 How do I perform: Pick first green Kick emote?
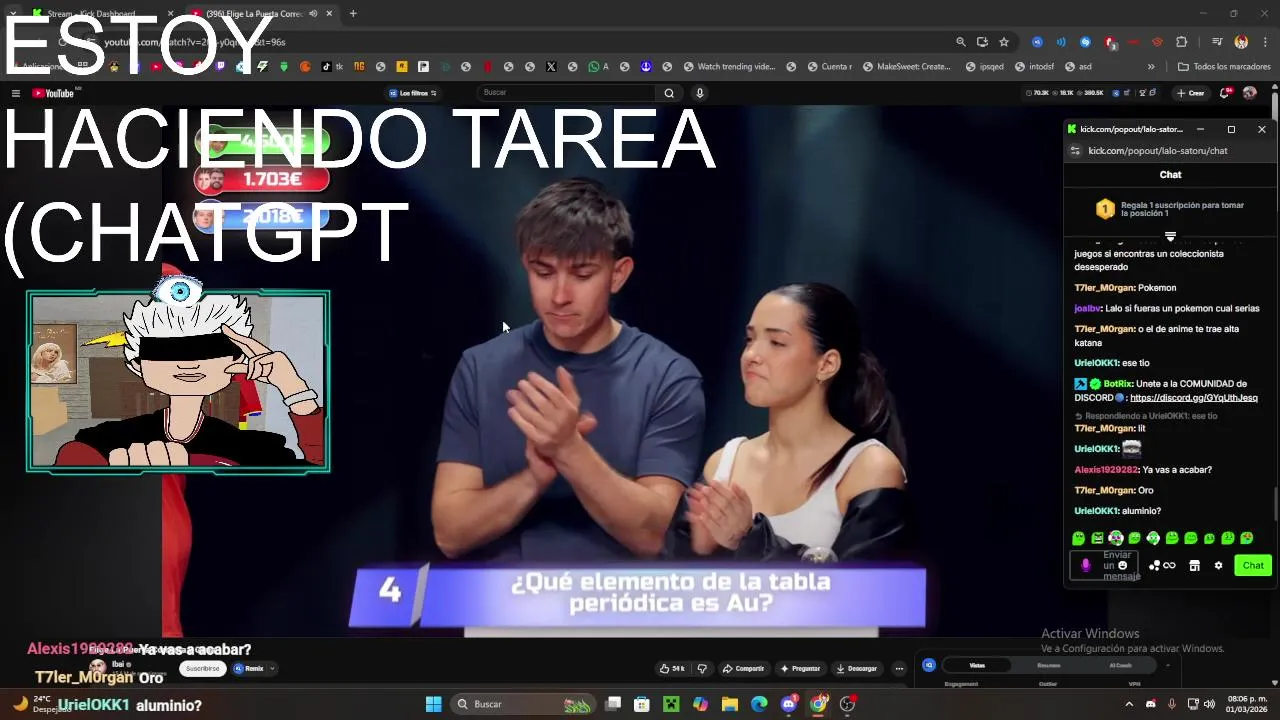(1079, 538)
